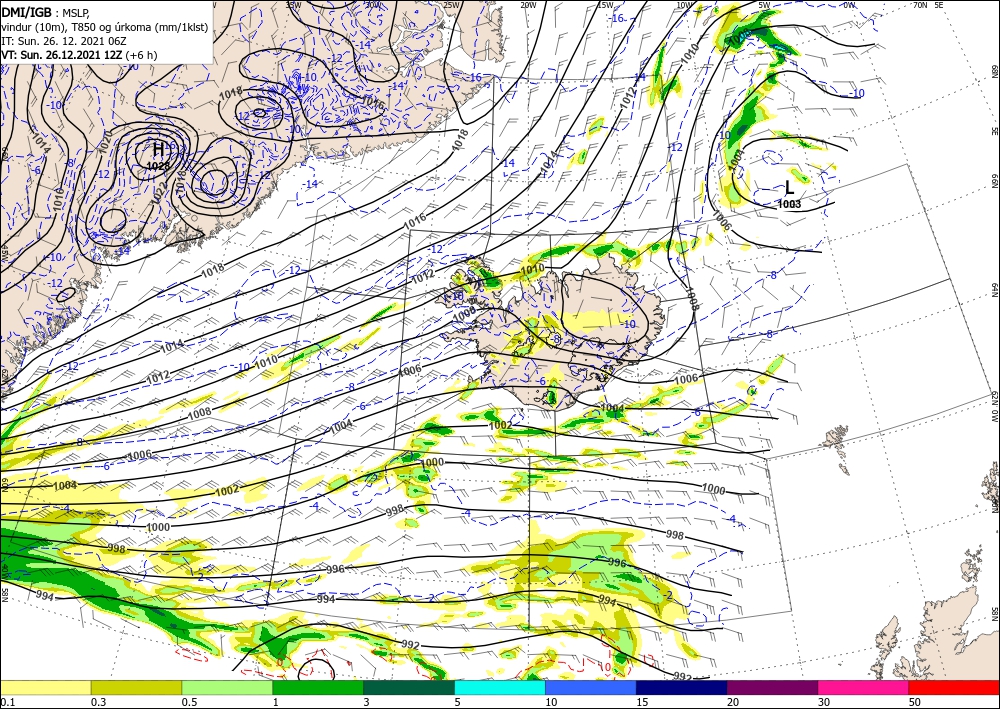Click the '30' legend value
The width and height of the screenshot is (1000, 709).
824,702
